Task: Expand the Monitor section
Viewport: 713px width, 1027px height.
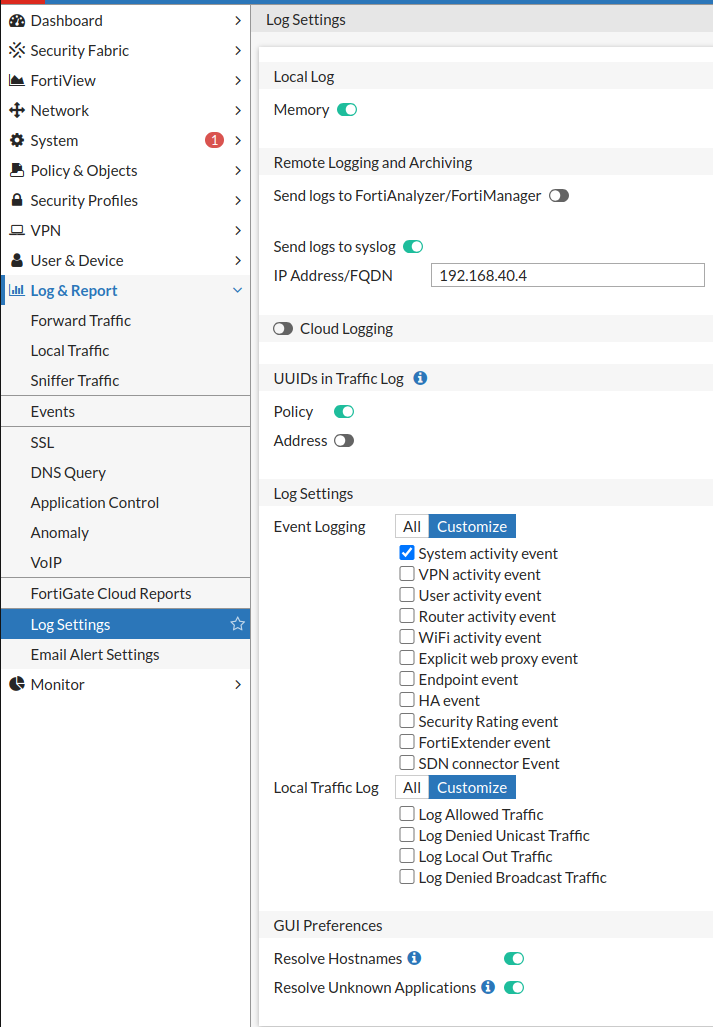Action: tap(238, 684)
